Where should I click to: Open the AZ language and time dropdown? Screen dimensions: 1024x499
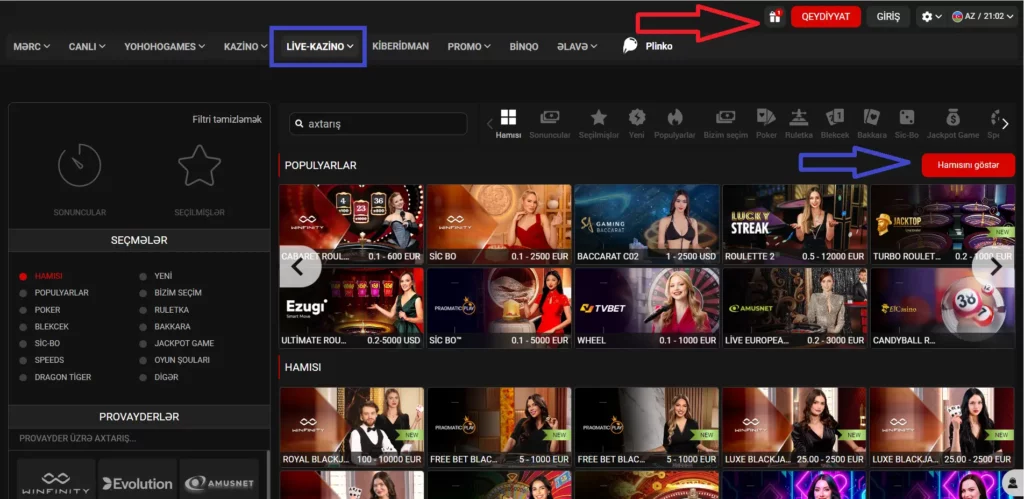pos(983,17)
